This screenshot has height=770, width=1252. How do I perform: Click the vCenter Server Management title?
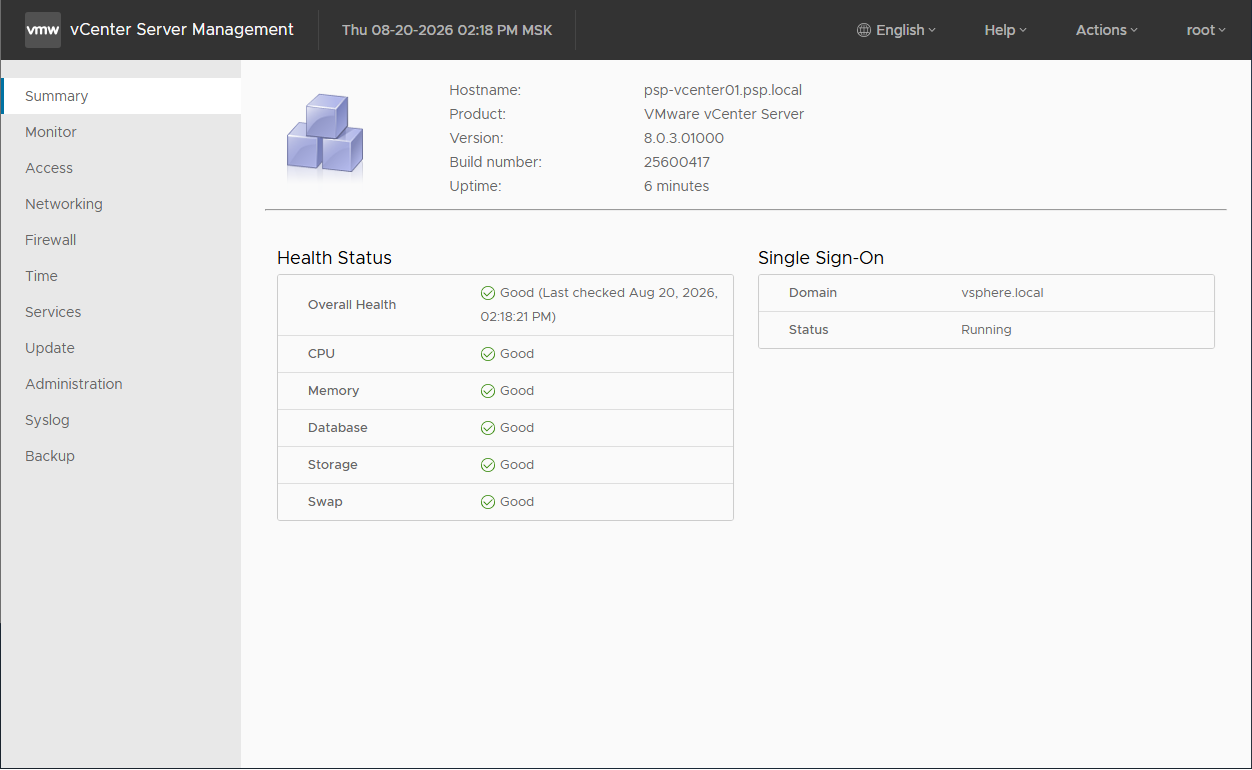pos(182,29)
